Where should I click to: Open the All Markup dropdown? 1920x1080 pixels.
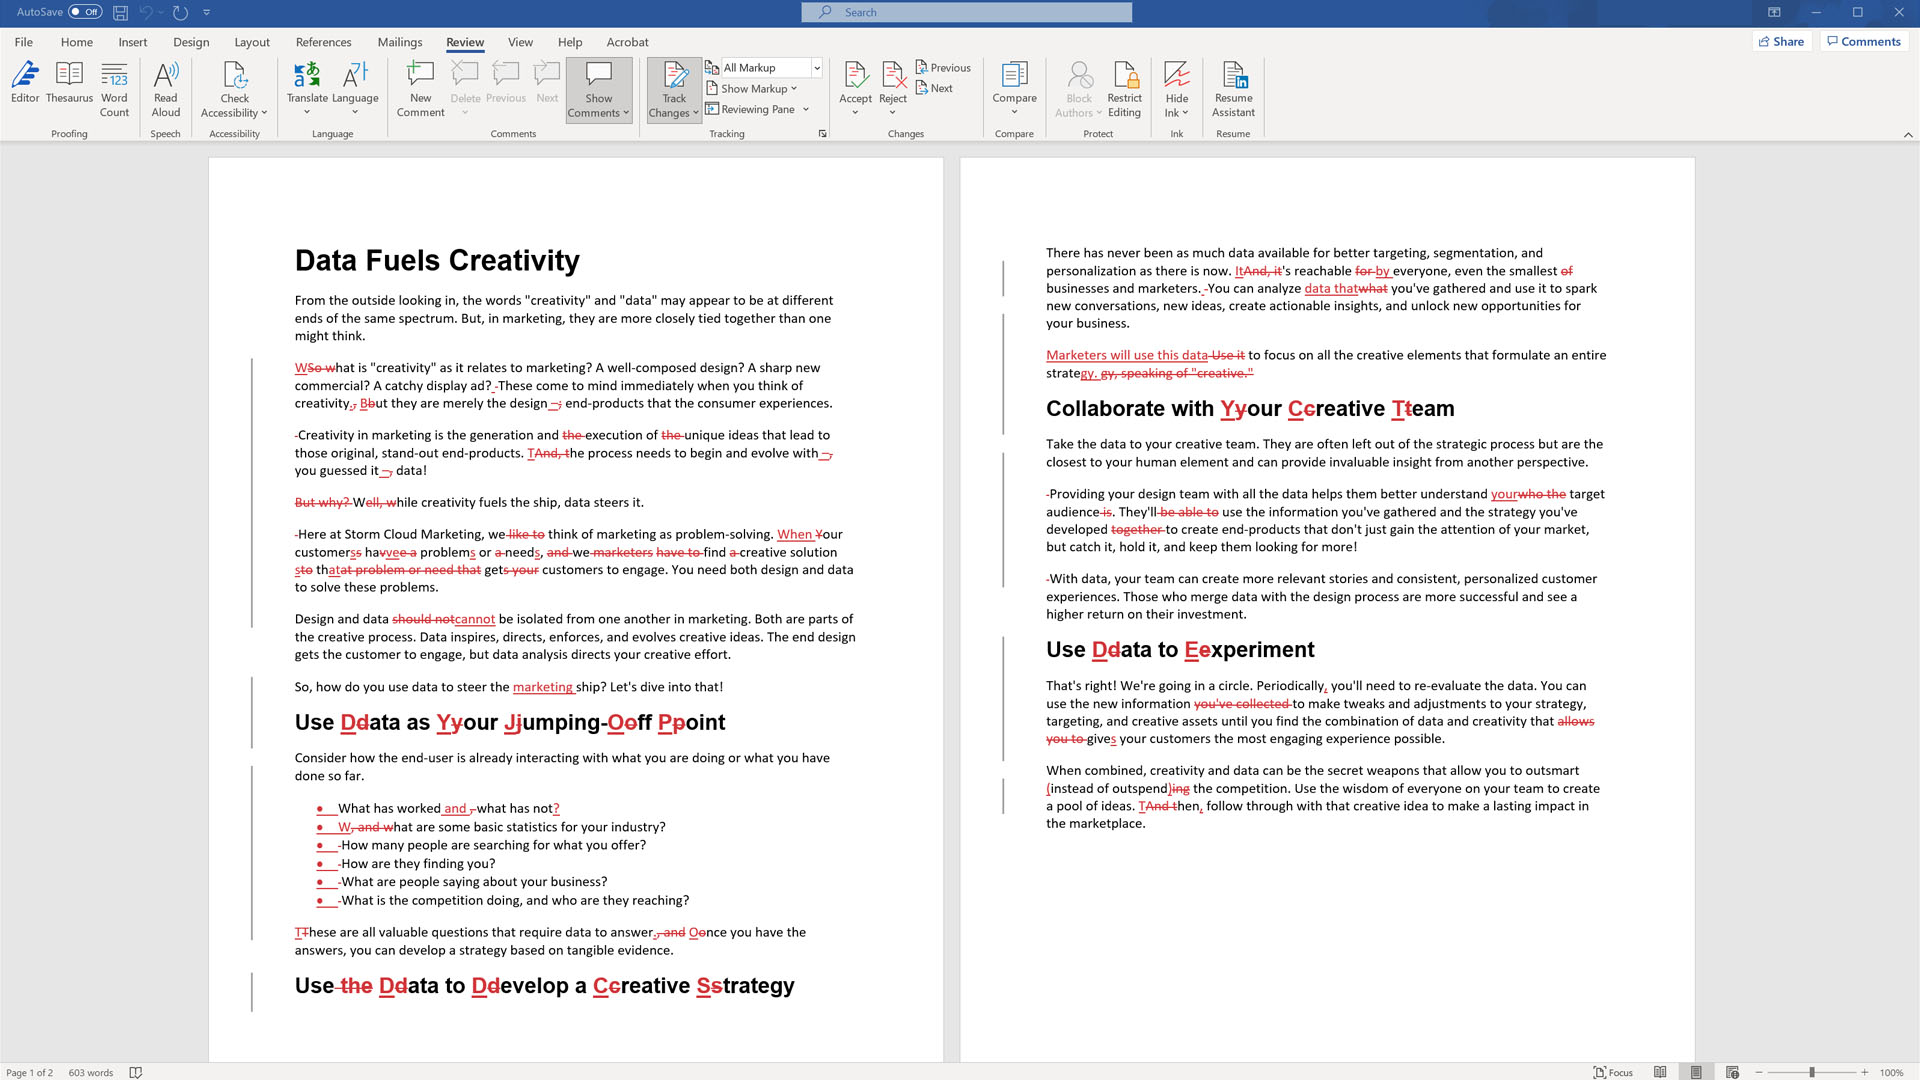click(815, 67)
